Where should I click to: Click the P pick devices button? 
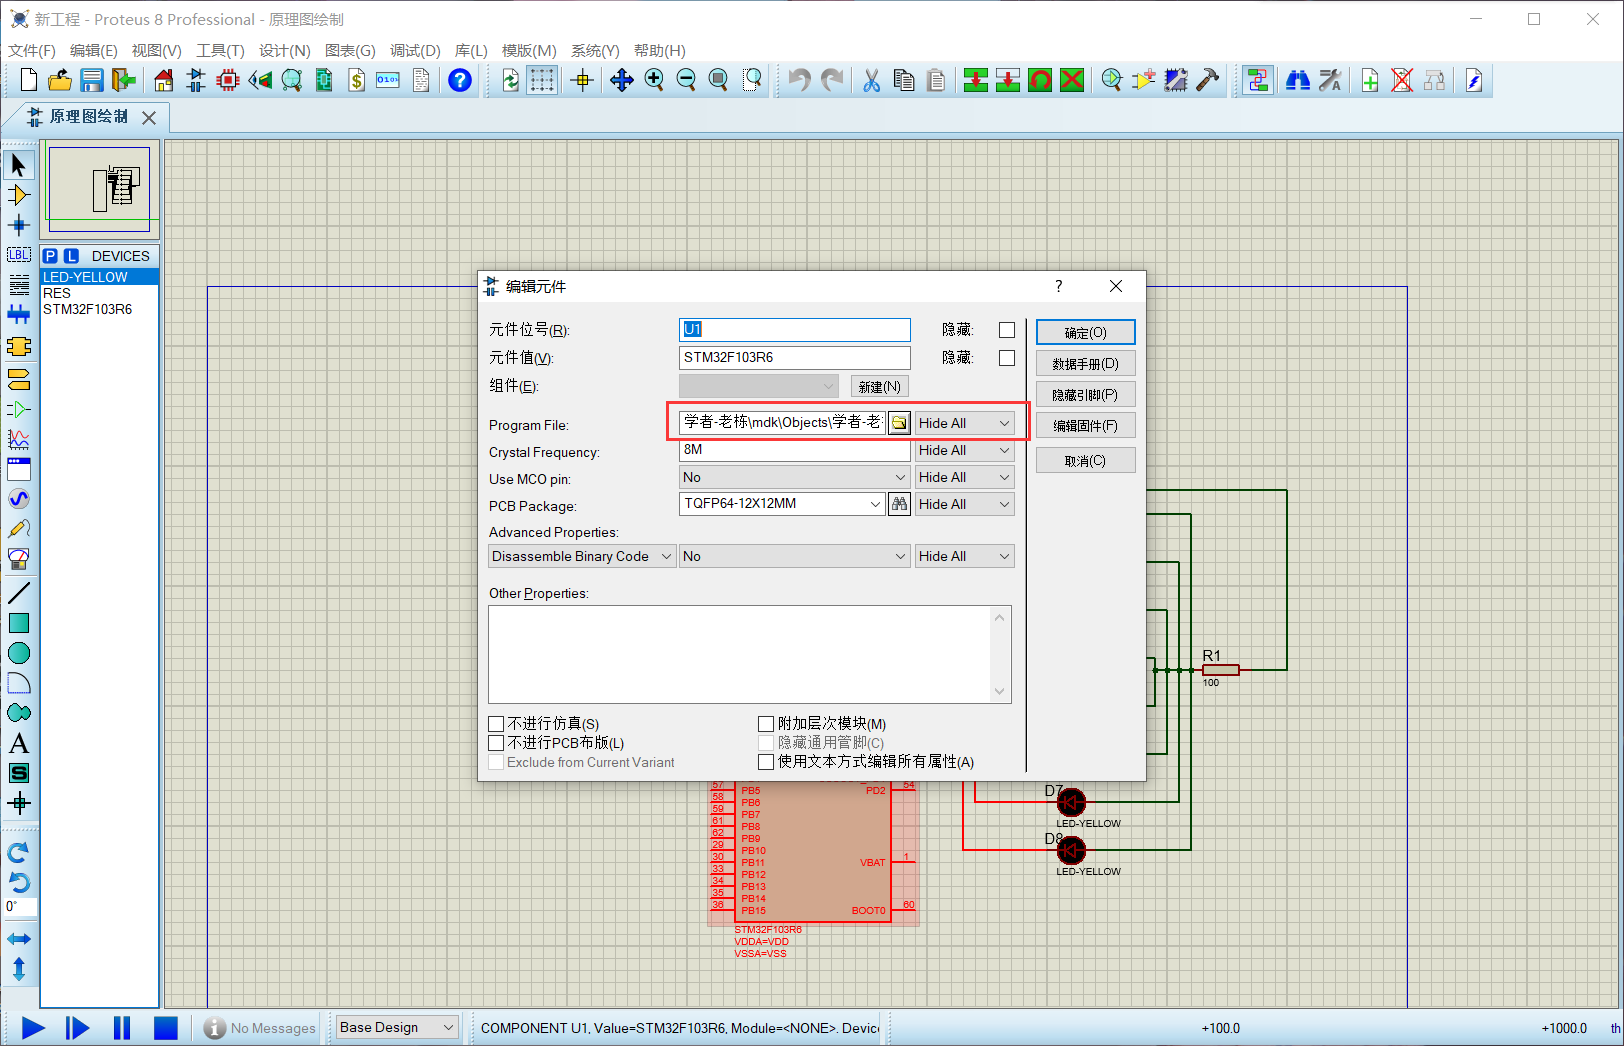pos(50,256)
